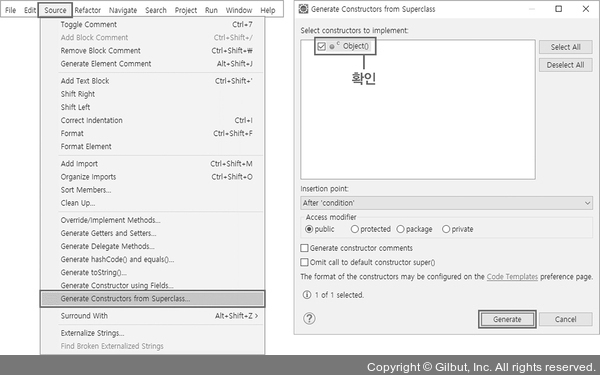Choose Generate Constructors from Superclass...
Screen dimensions: 600x375
152,298
